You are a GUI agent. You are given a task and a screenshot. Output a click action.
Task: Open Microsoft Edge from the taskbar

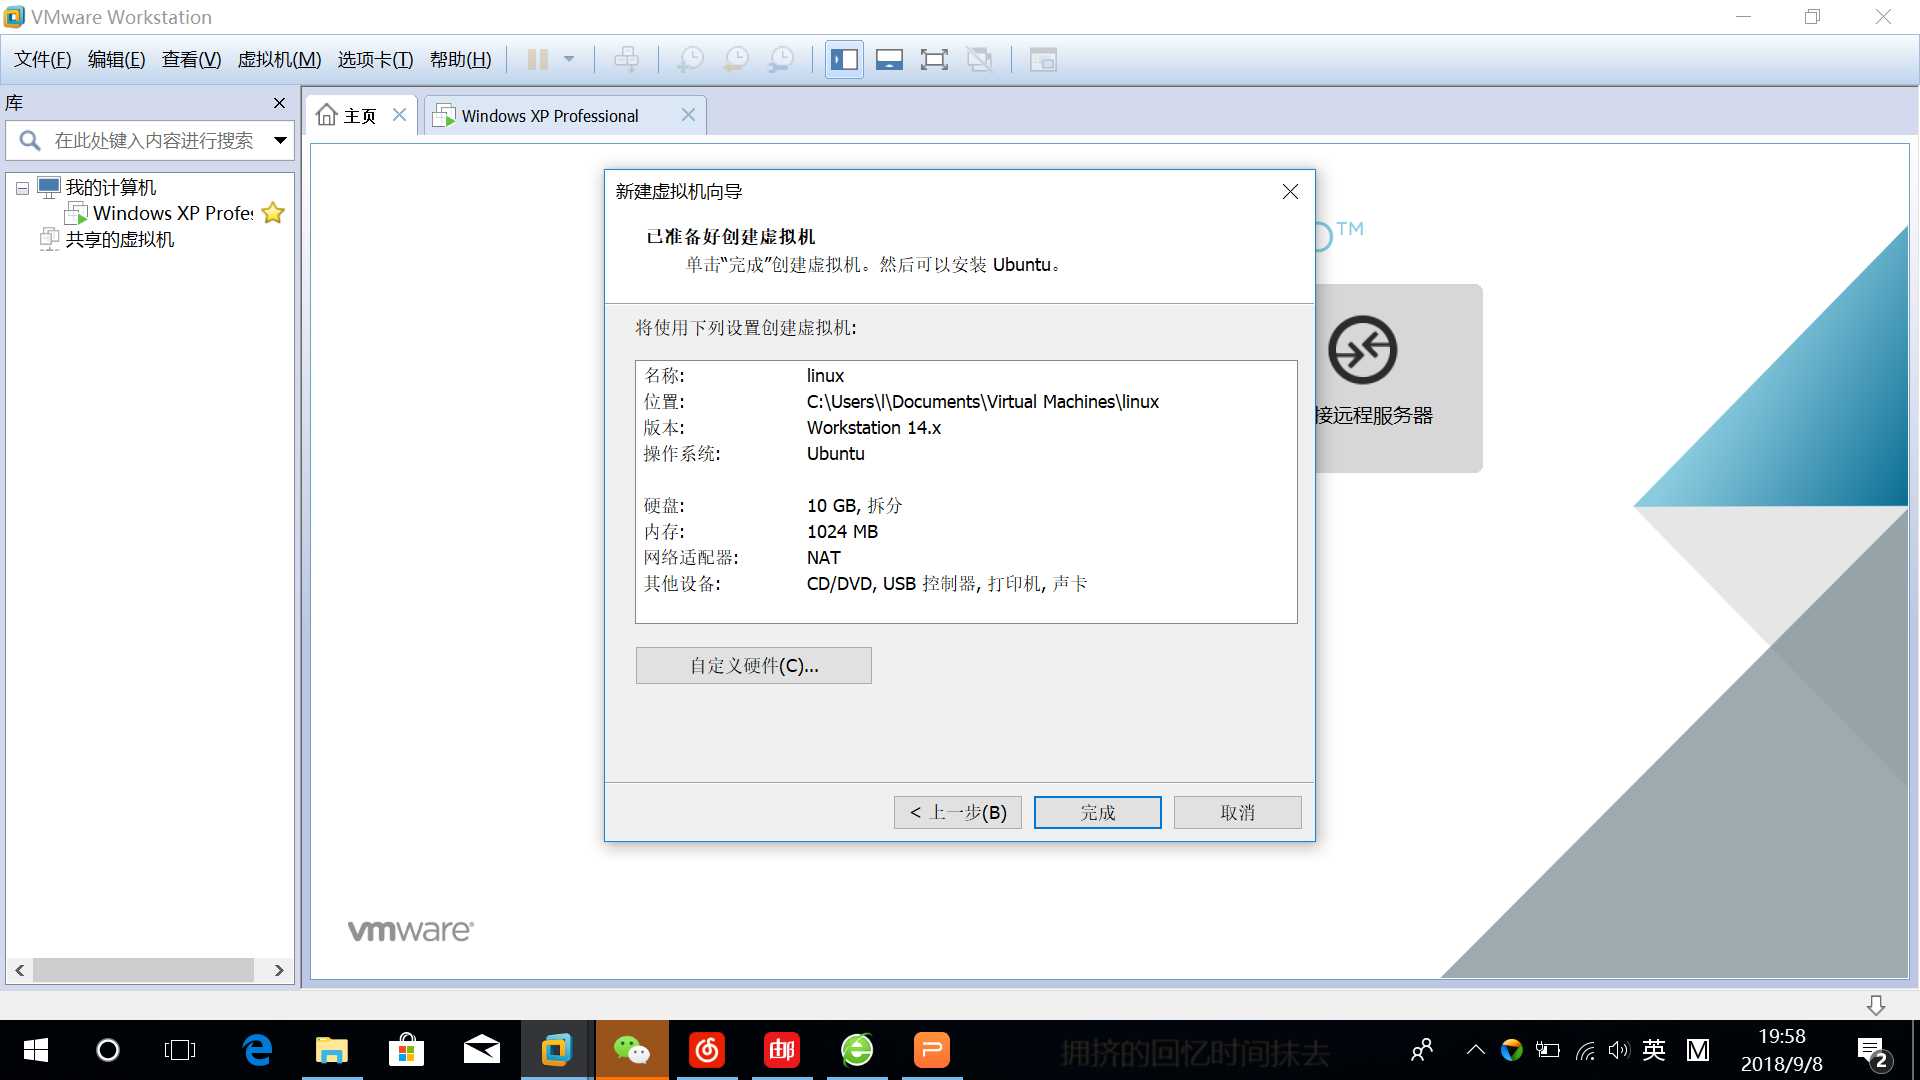(257, 1050)
